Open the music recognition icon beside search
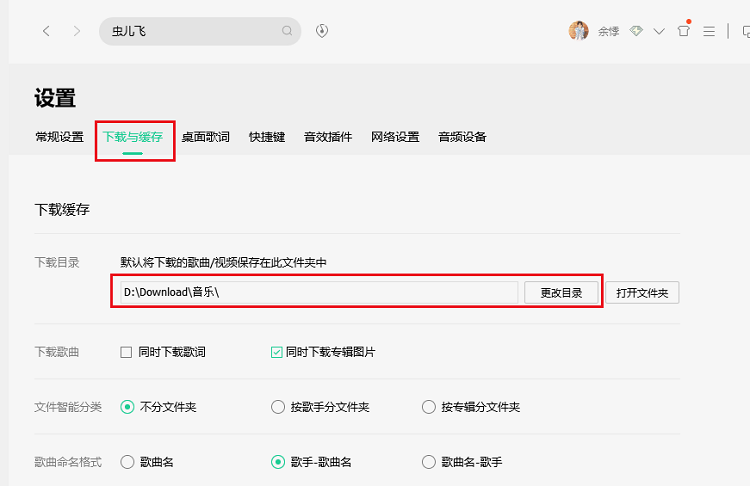Screen dimensions: 750x486 tap(322, 31)
